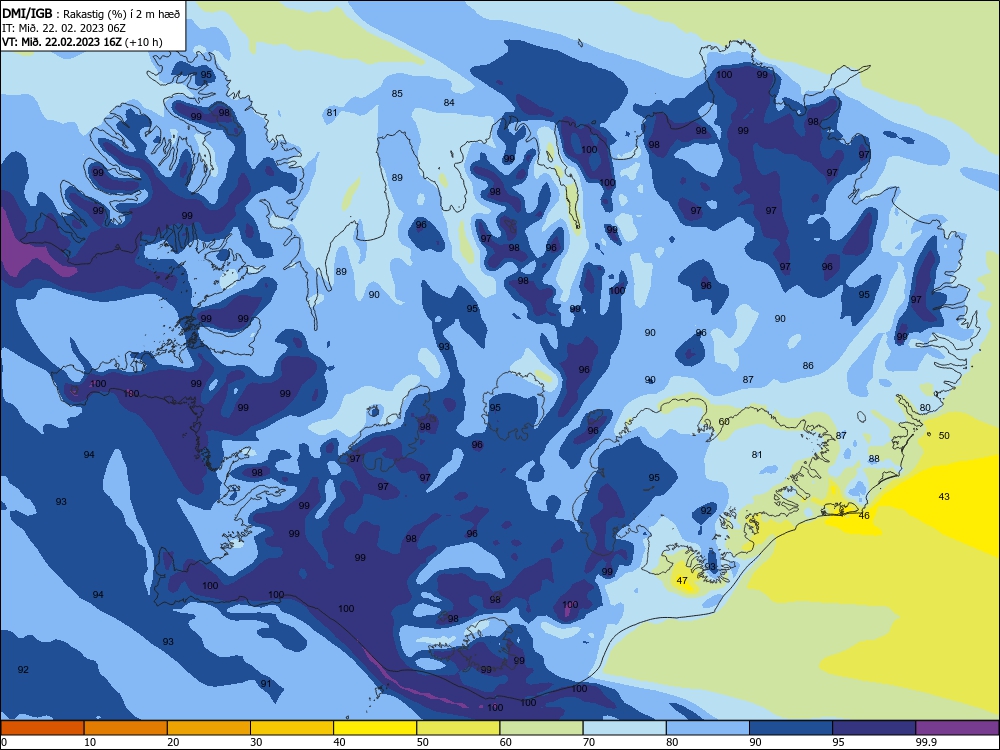Select the medium blue 90–95 legend swatch
Image resolution: width=1000 pixels, height=750 pixels.
tap(791, 728)
